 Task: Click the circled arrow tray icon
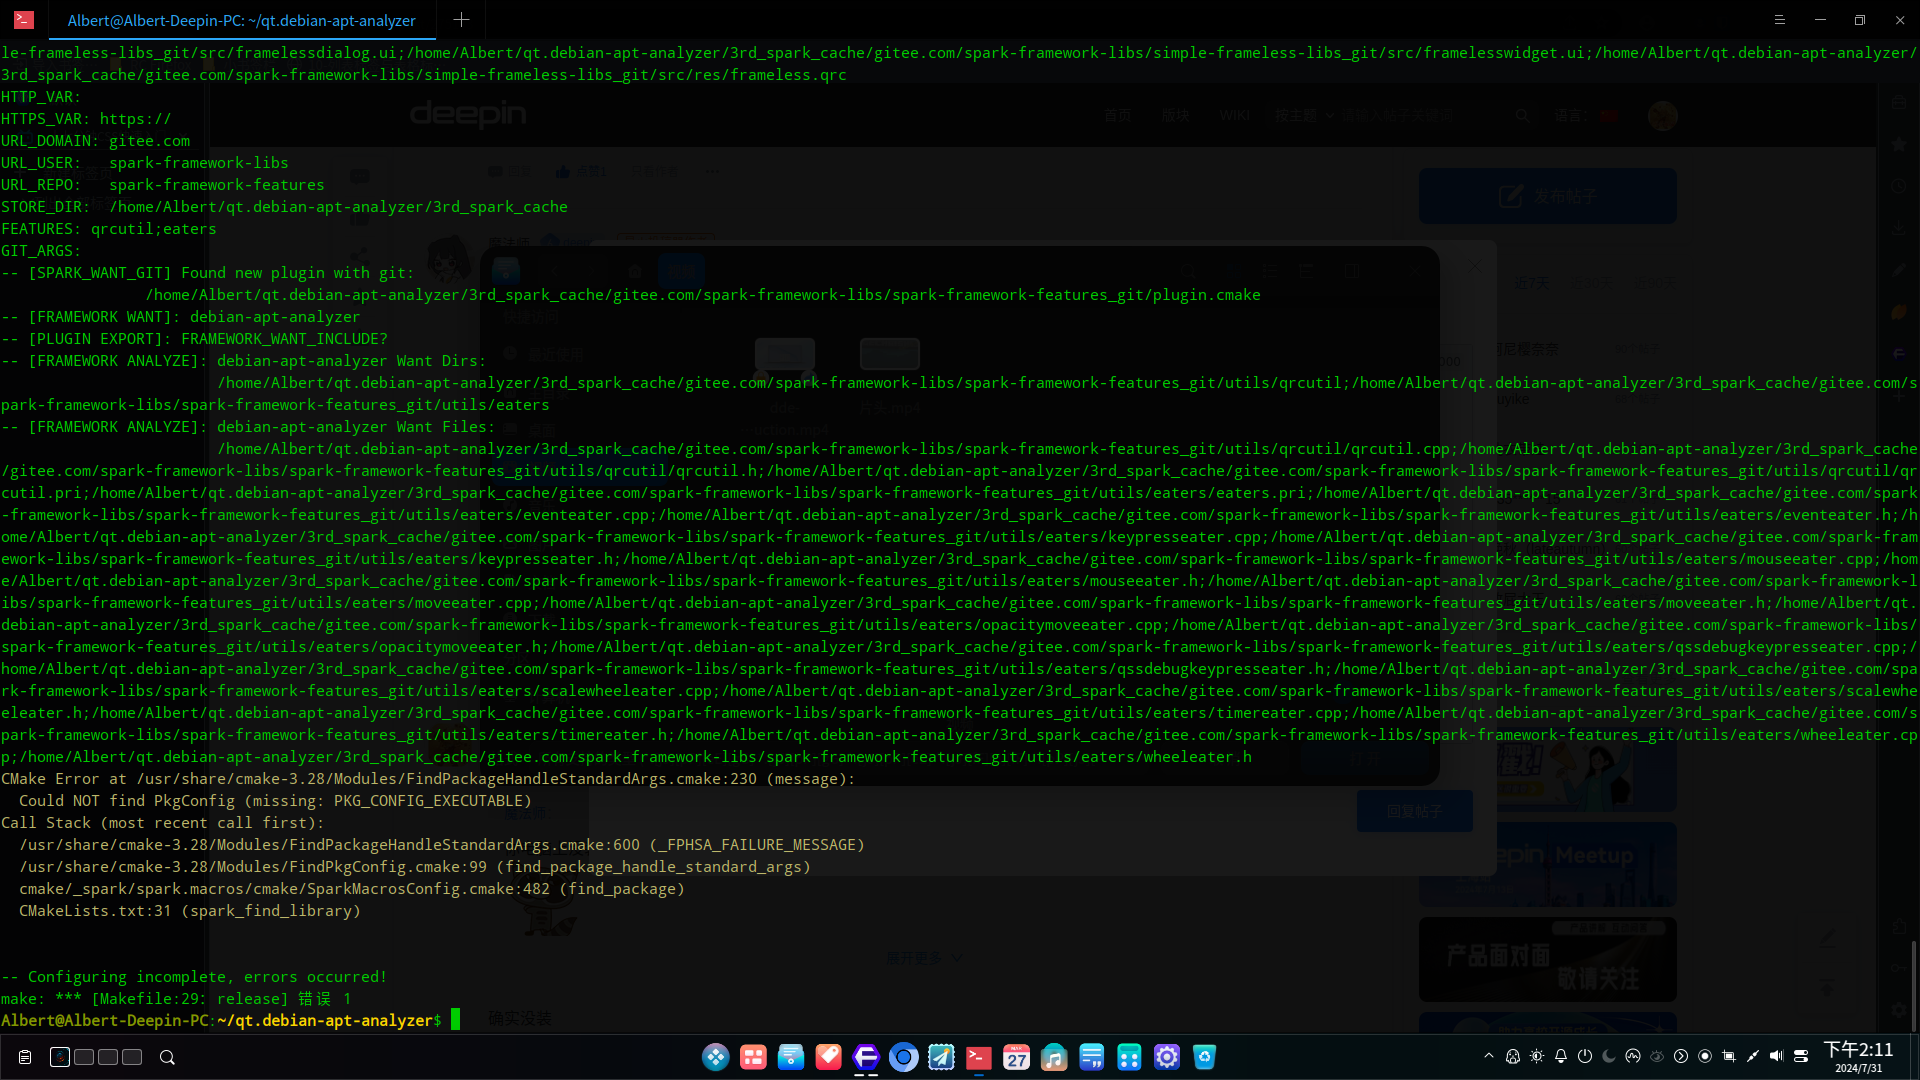[1681, 1056]
